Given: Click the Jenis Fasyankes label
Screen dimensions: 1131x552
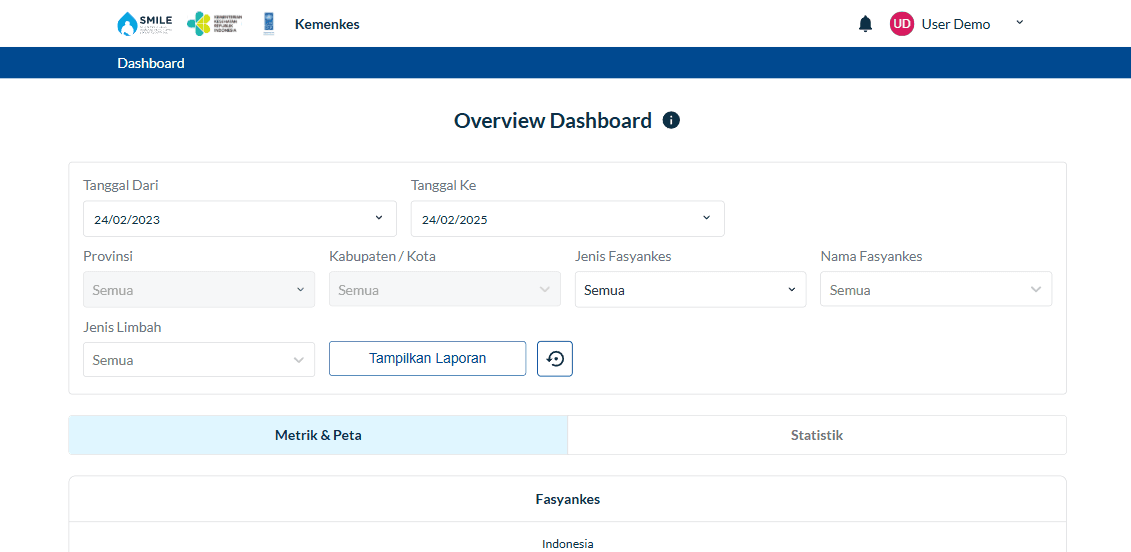Looking at the screenshot, I should click(x=623, y=256).
